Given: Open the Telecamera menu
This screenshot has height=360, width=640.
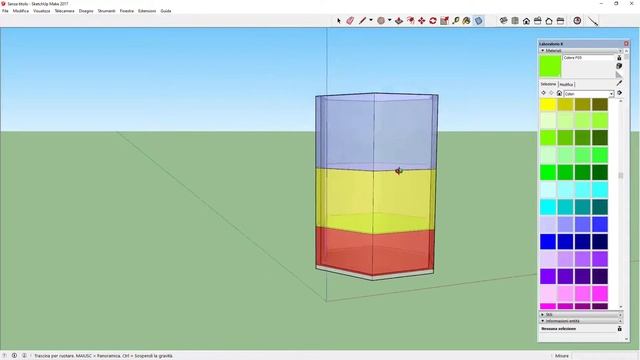Looking at the screenshot, I should tap(64, 11).
